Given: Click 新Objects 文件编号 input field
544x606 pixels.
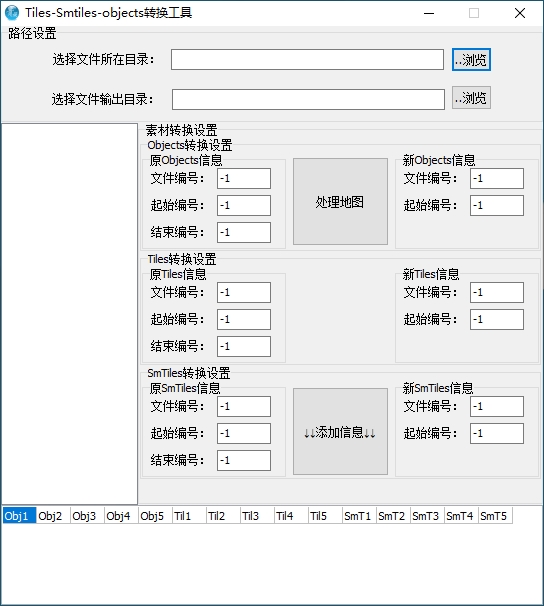Looking at the screenshot, I should click(x=497, y=178).
